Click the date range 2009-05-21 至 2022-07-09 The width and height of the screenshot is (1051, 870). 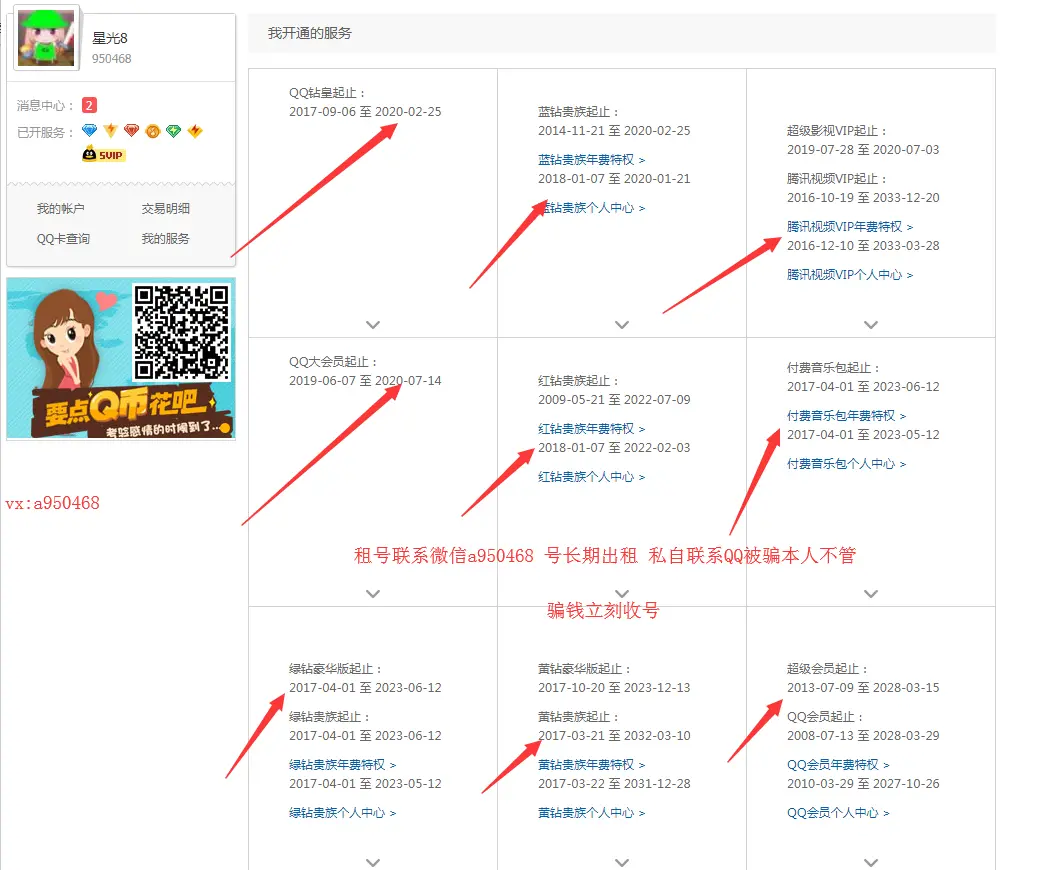click(x=614, y=399)
